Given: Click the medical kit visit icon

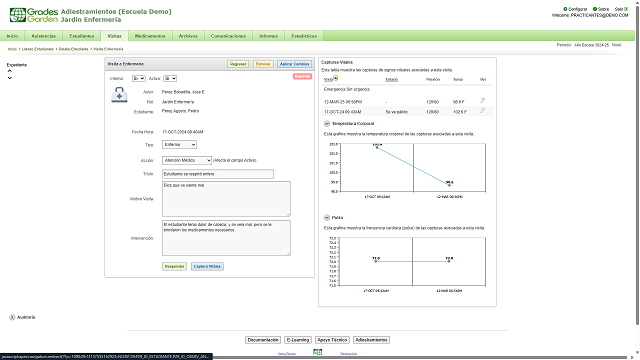Looking at the screenshot, I should [x=119, y=95].
